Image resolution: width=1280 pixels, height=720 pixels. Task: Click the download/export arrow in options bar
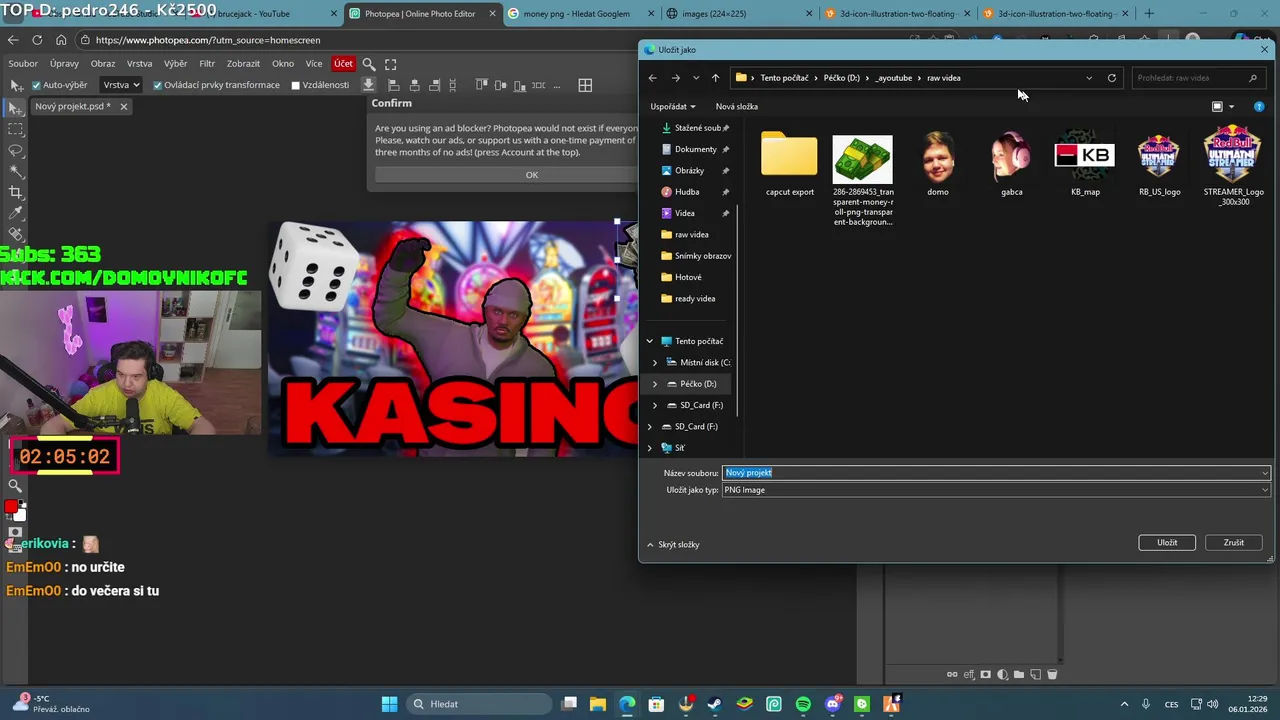click(368, 85)
